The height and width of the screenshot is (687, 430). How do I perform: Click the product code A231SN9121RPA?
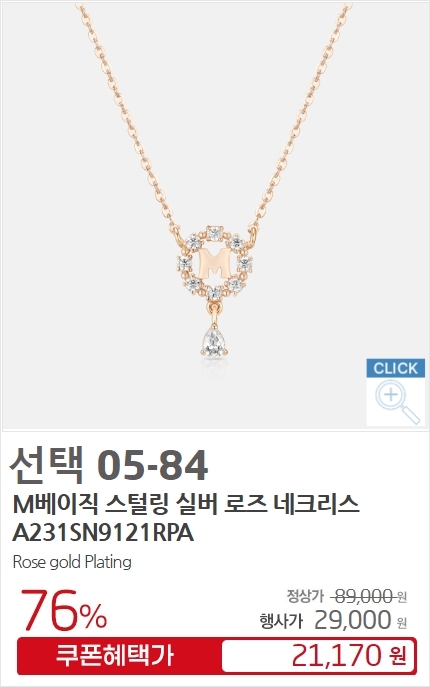coord(103,533)
